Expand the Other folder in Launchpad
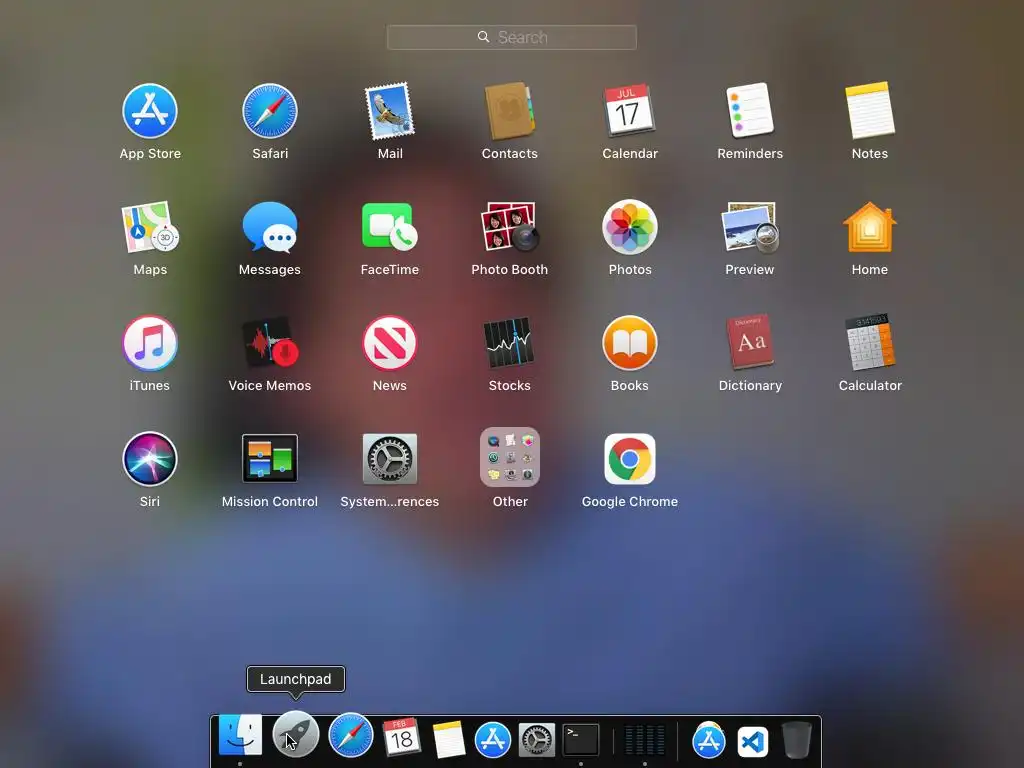This screenshot has height=768, width=1024. pos(509,457)
